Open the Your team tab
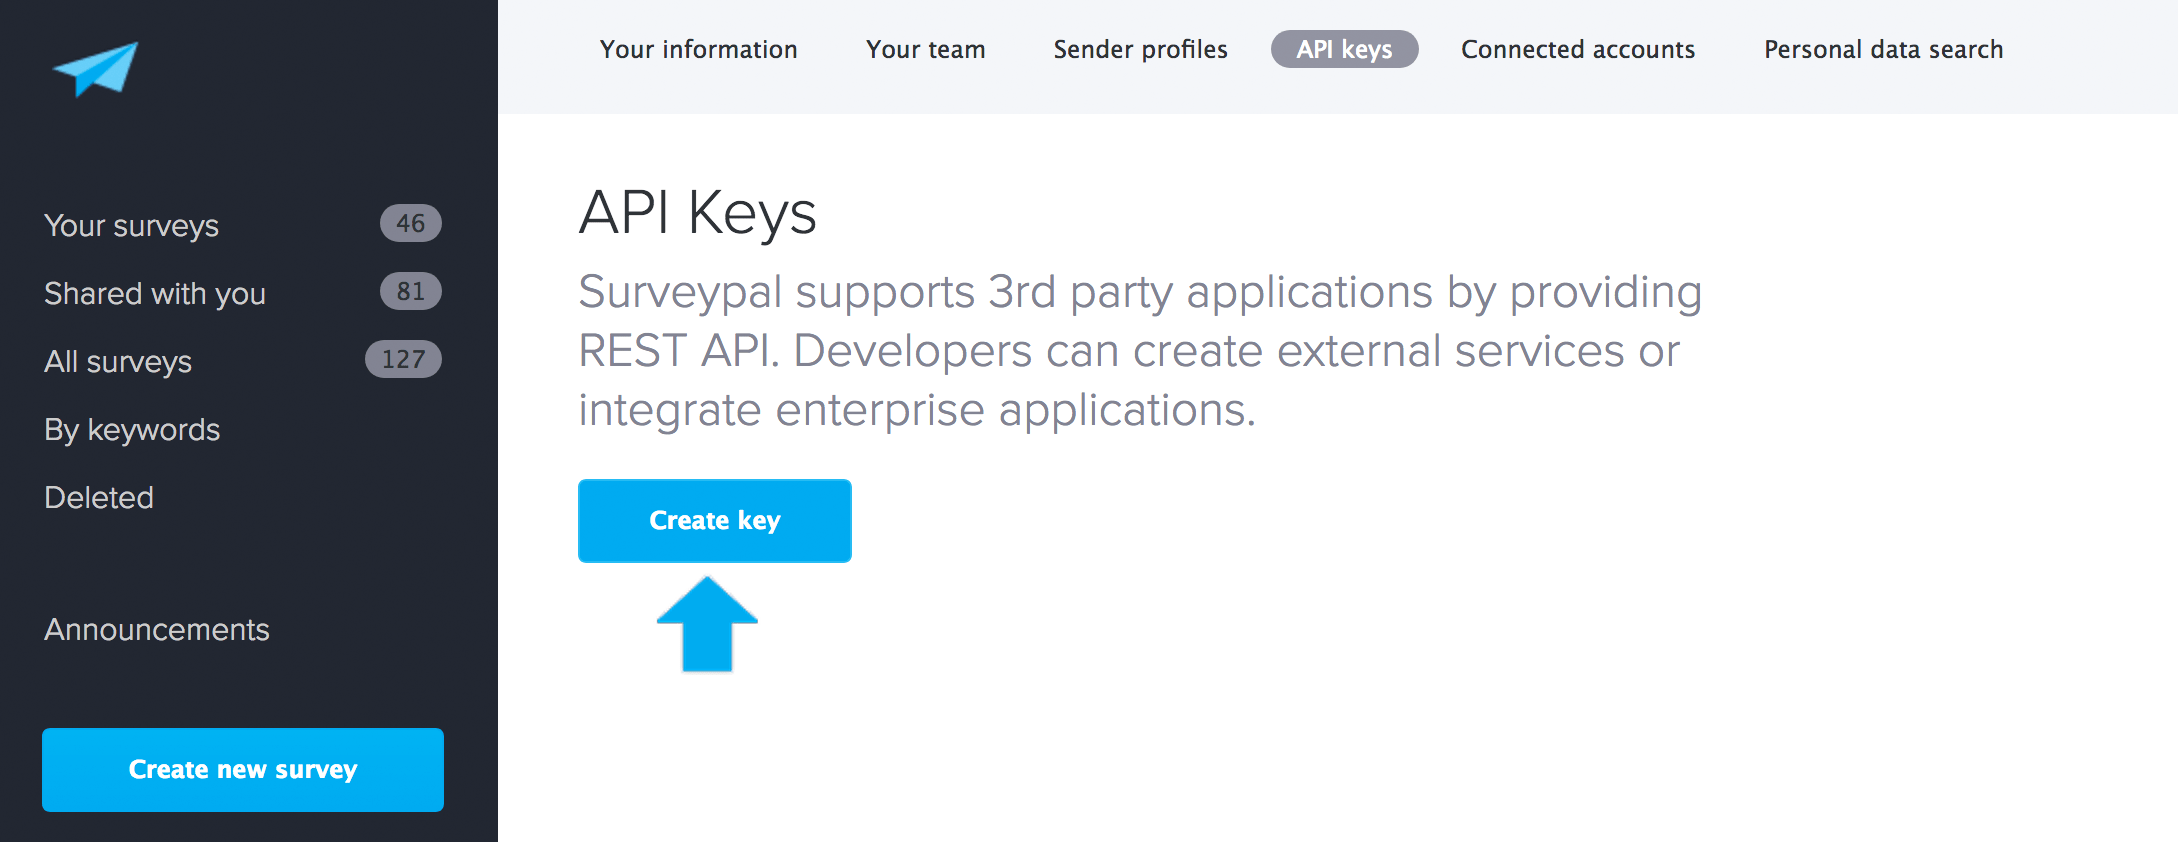2178x842 pixels. point(925,49)
